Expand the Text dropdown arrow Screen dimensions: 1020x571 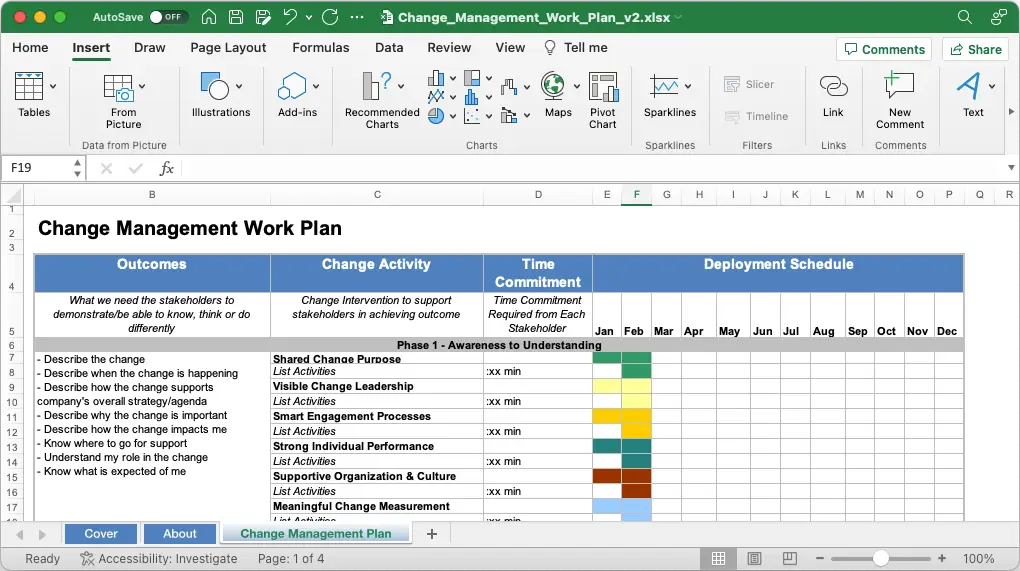coord(991,86)
